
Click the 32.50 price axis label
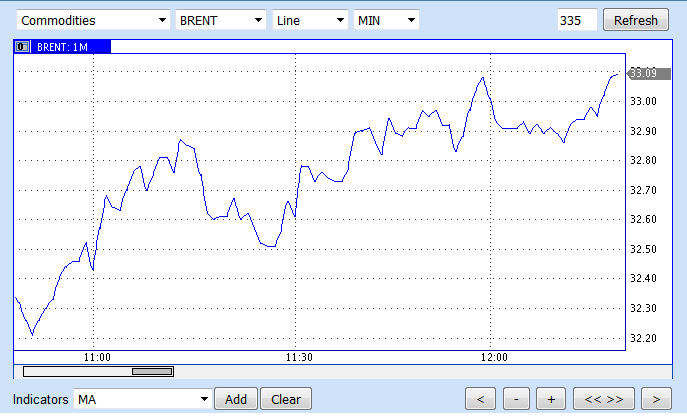pyautogui.click(x=643, y=249)
